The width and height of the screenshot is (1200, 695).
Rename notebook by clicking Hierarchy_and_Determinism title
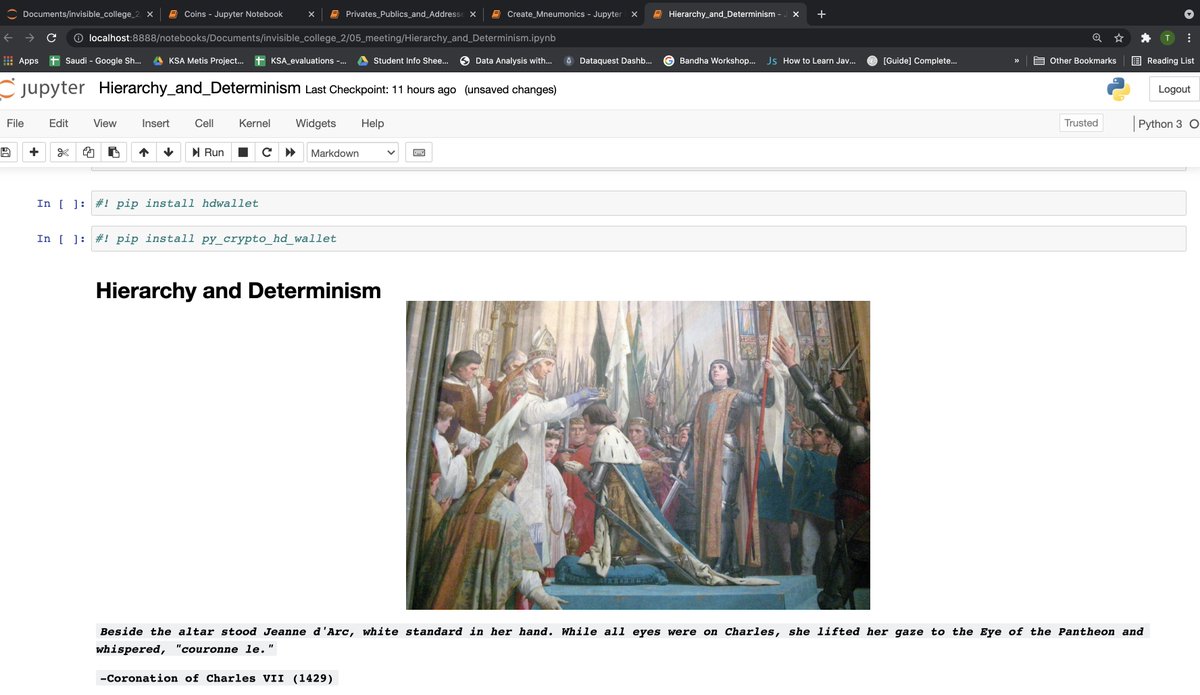coord(200,88)
